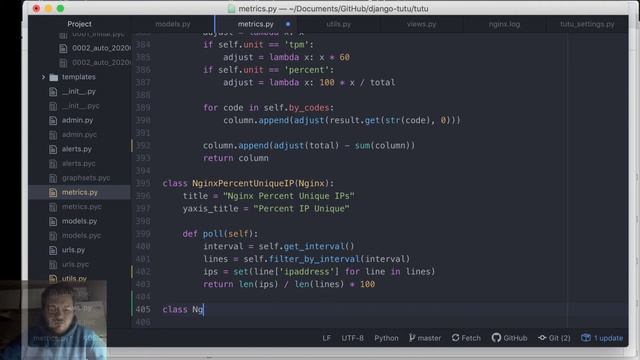Click the 'return column' line
This screenshot has width=640, height=360.
click(236, 158)
